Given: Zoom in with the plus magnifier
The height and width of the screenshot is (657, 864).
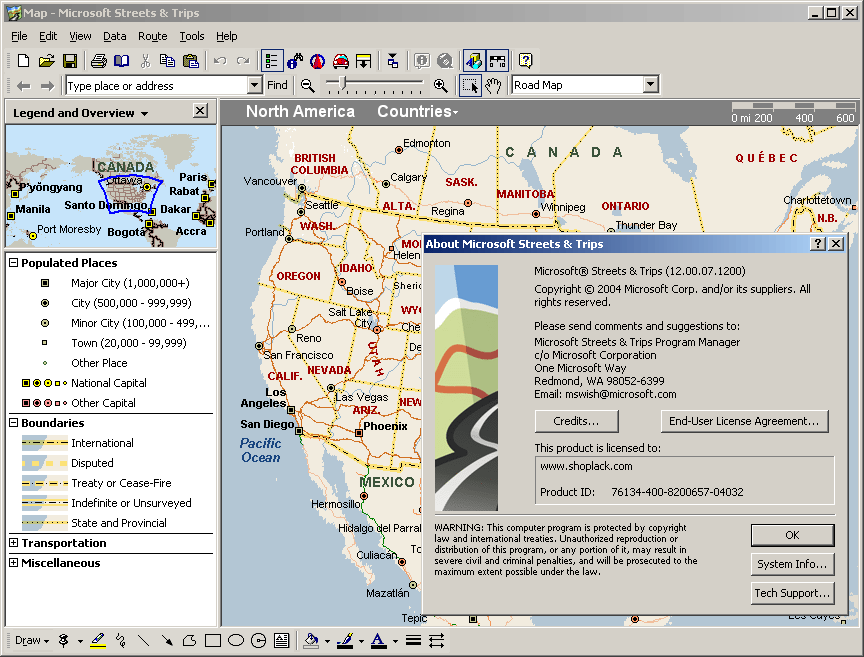Looking at the screenshot, I should [x=440, y=85].
